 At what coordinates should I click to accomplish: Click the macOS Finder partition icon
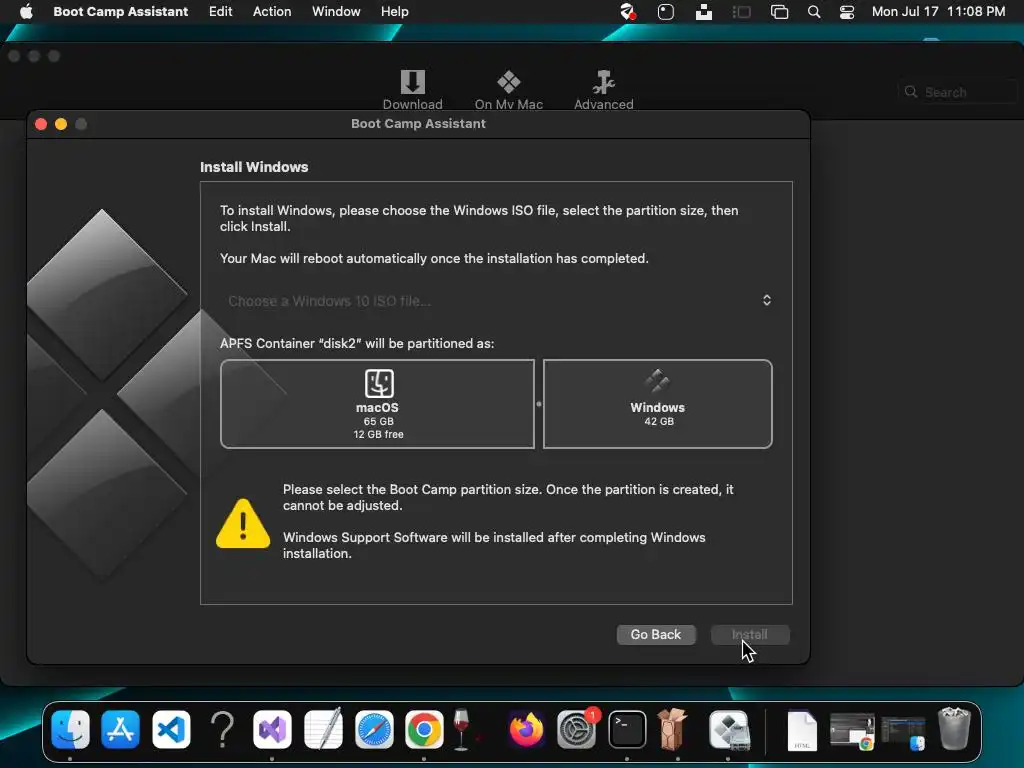coord(379,383)
